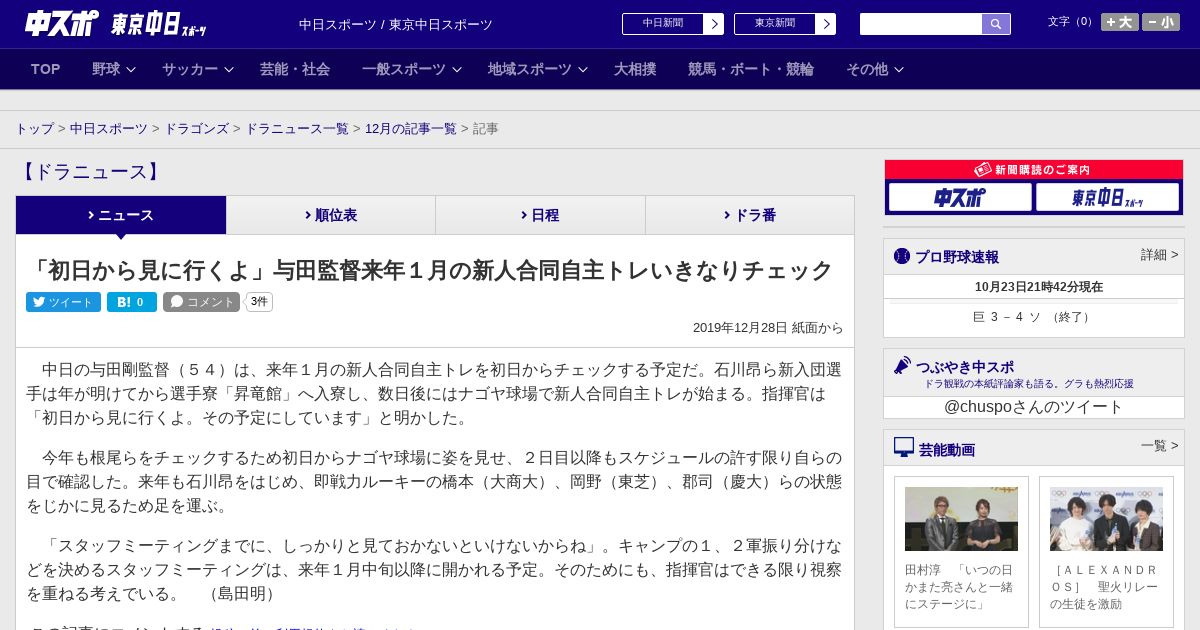
Task: Click 詳細 > beside プロ野球速報
Action: point(1159,255)
